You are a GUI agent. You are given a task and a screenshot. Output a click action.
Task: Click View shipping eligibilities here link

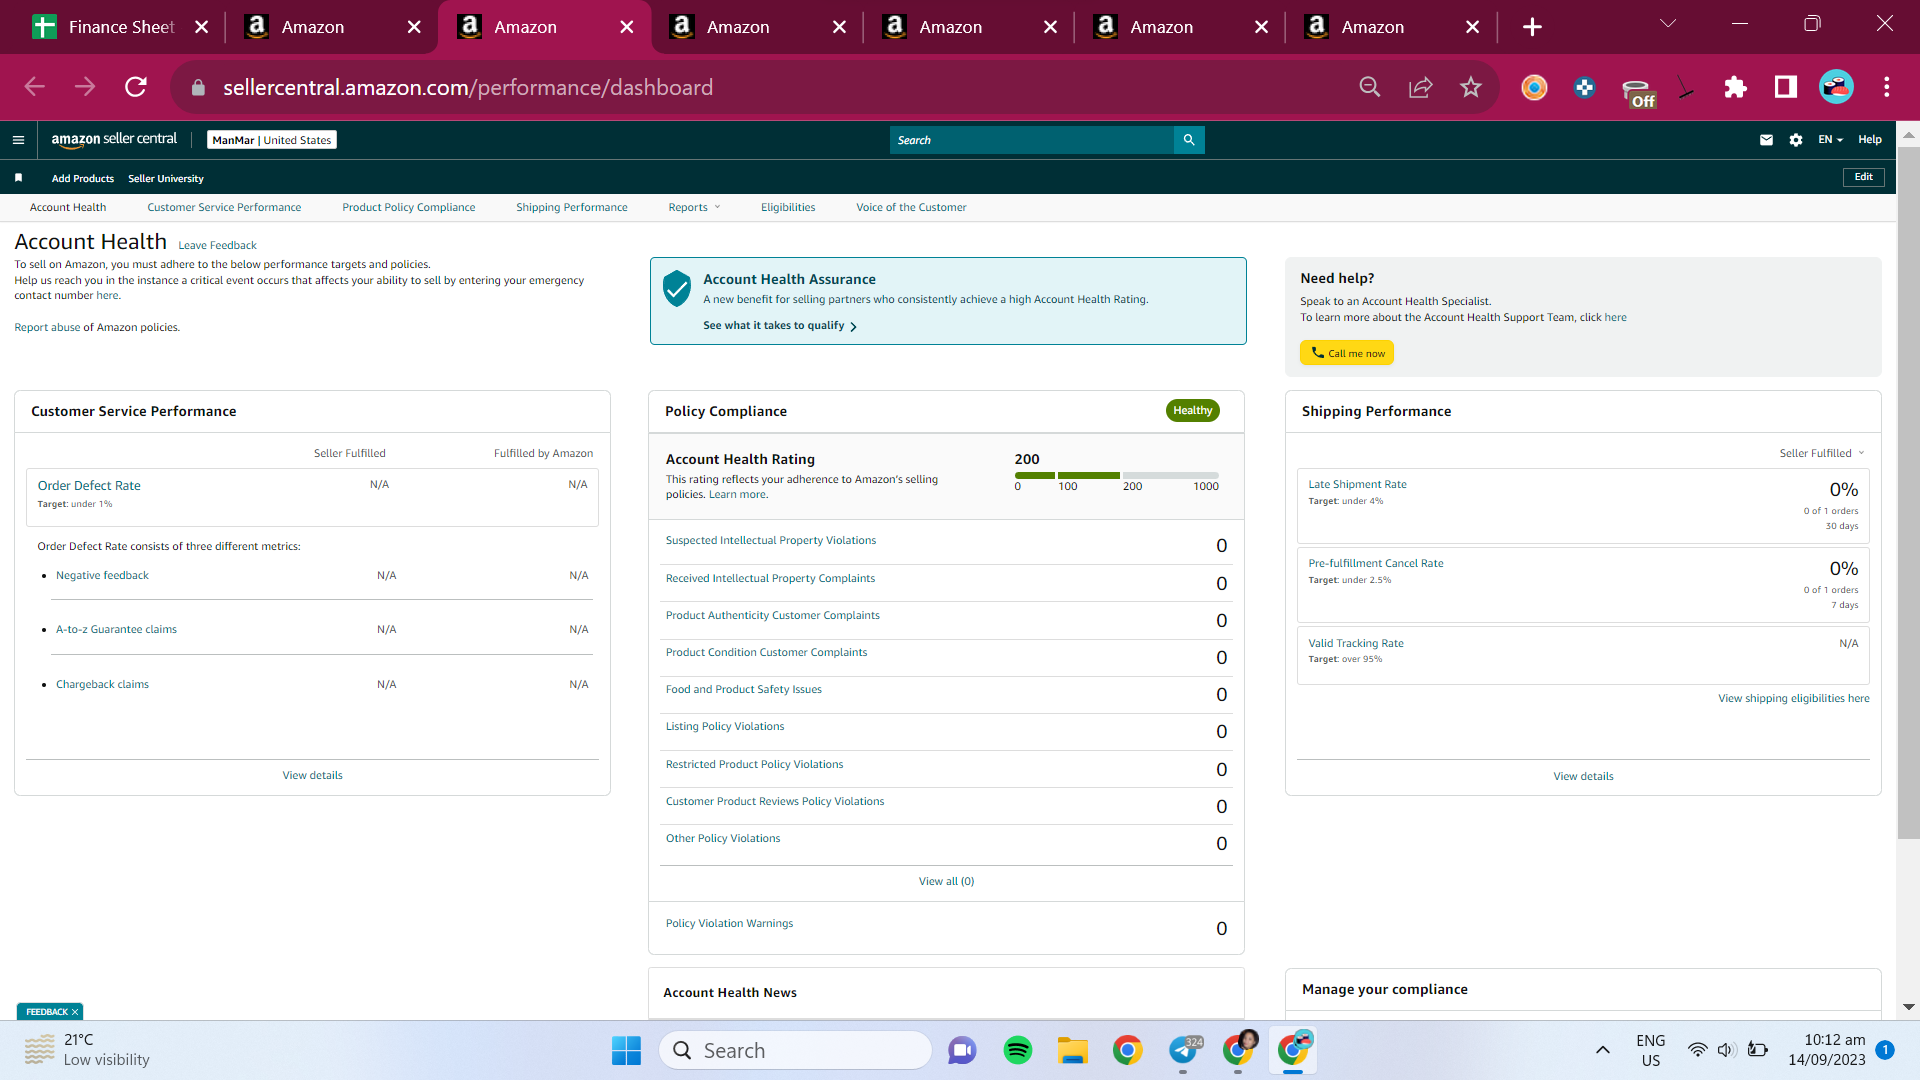tap(1793, 698)
